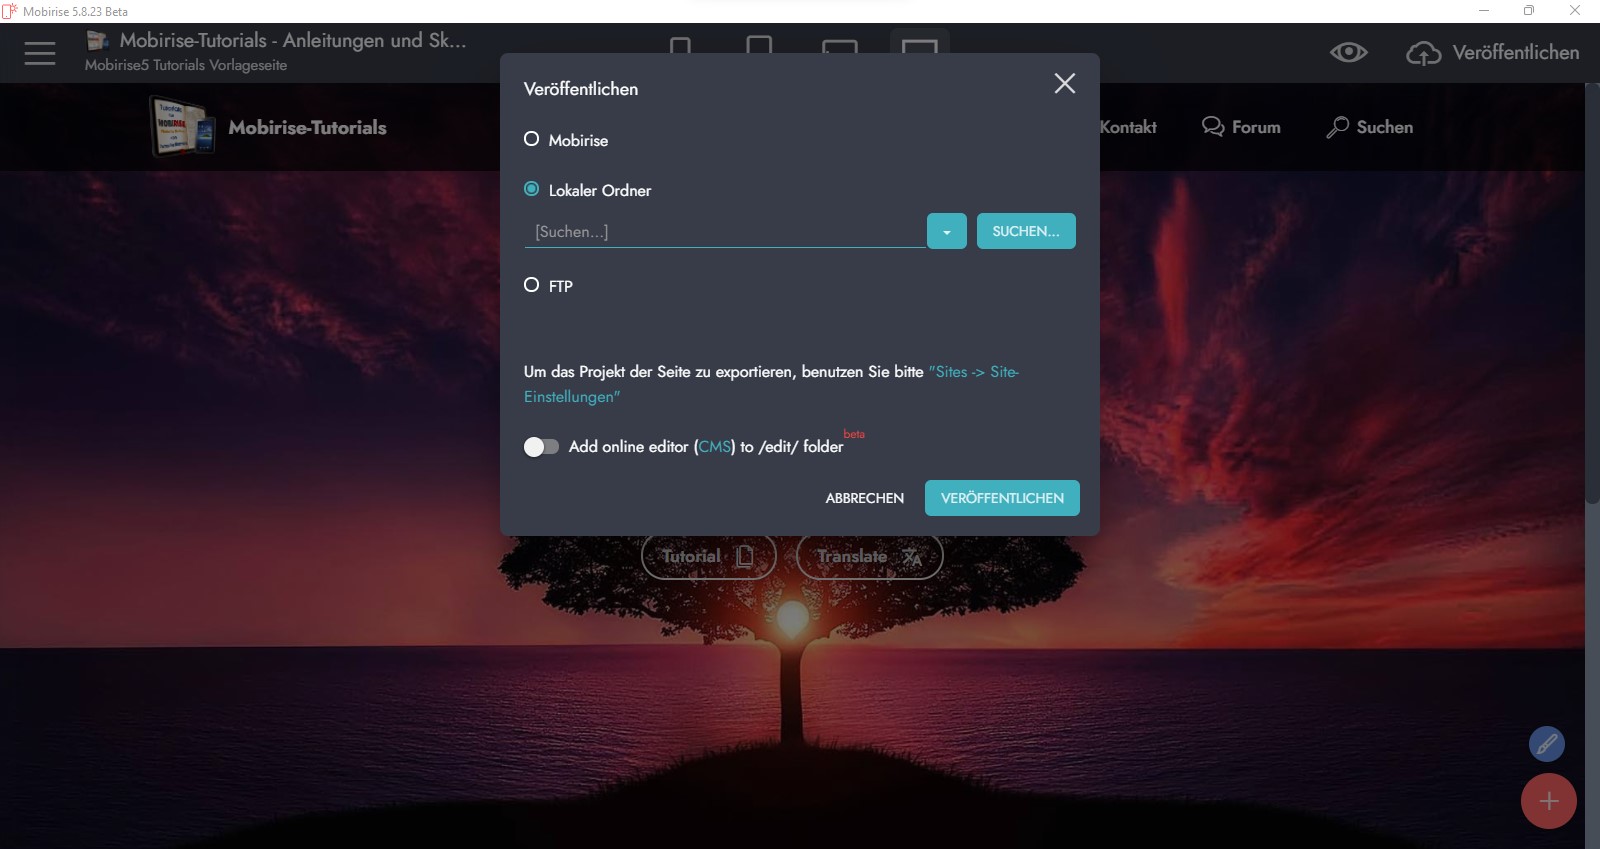Expand the folder path dropdown arrow
The image size is (1600, 849).
(946, 231)
